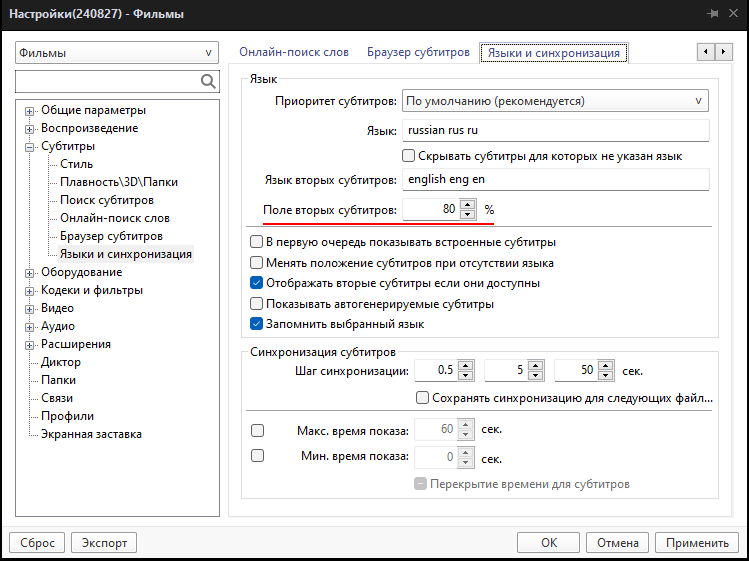
Task: Toggle 'Показывать автогенерируемые субтитры' checkbox
Action: point(255,304)
